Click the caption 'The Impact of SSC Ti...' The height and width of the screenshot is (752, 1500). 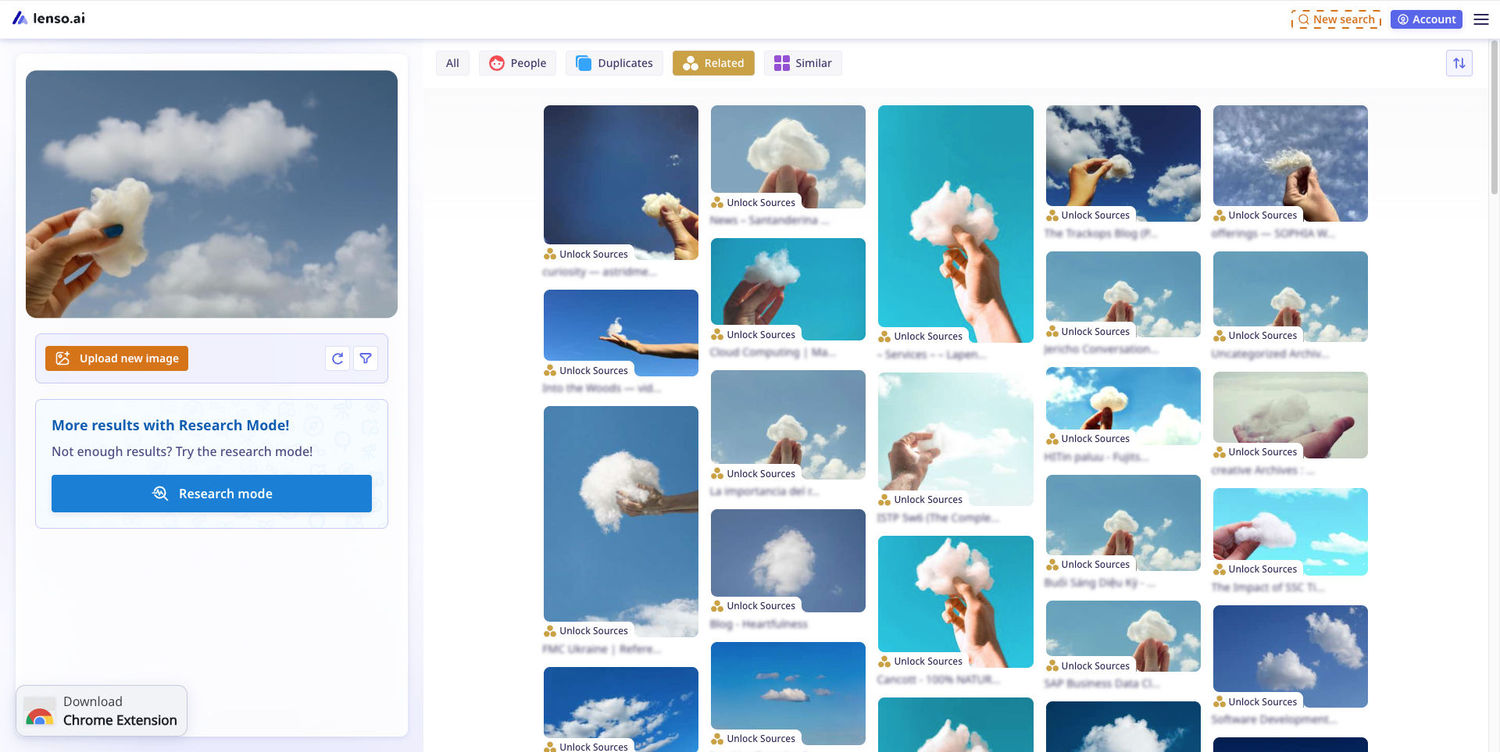pos(1268,587)
